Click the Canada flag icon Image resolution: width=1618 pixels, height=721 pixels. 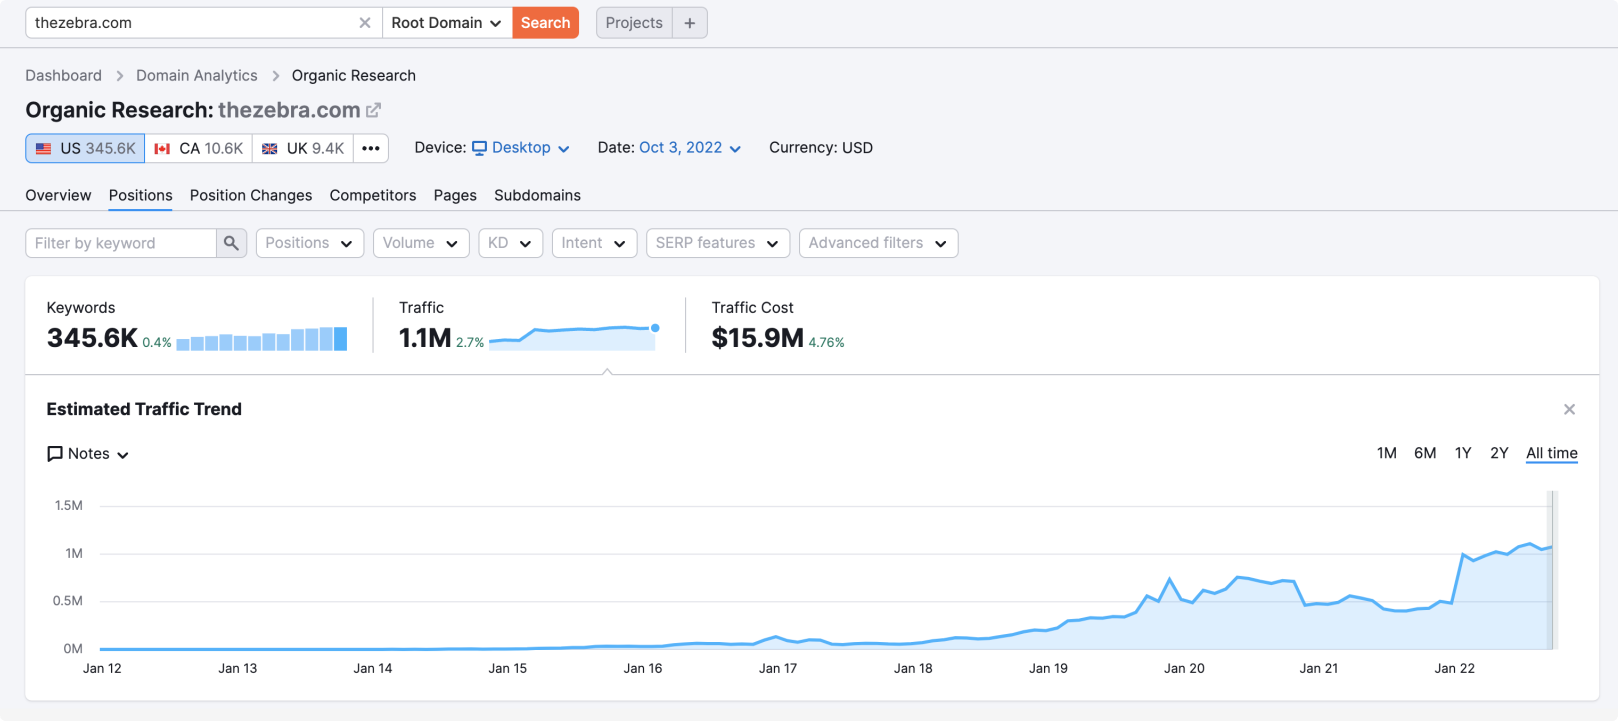(x=162, y=149)
